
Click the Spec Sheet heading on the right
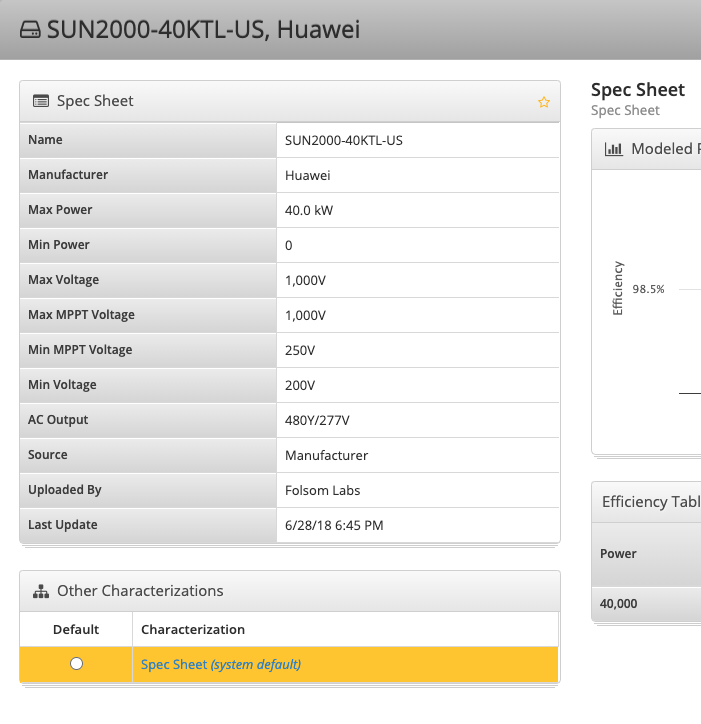coord(638,90)
